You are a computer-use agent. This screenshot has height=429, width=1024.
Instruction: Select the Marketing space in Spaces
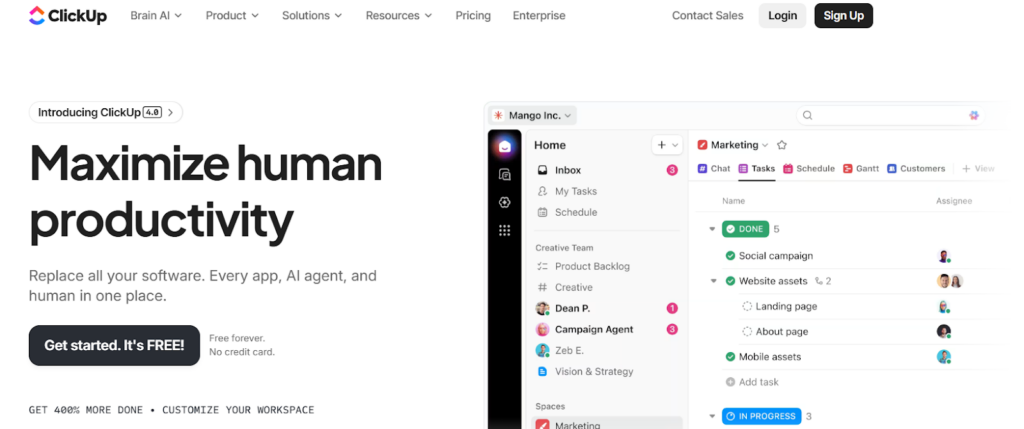[607, 424]
